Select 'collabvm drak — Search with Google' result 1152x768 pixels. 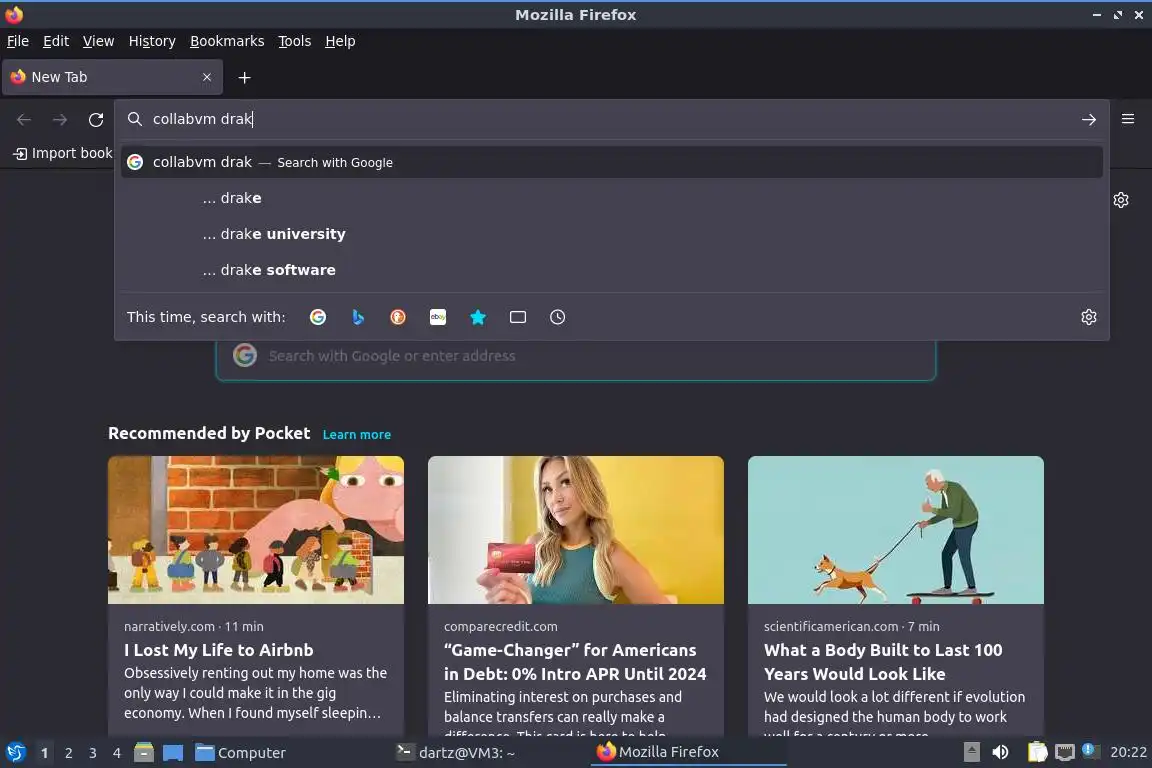coord(611,162)
